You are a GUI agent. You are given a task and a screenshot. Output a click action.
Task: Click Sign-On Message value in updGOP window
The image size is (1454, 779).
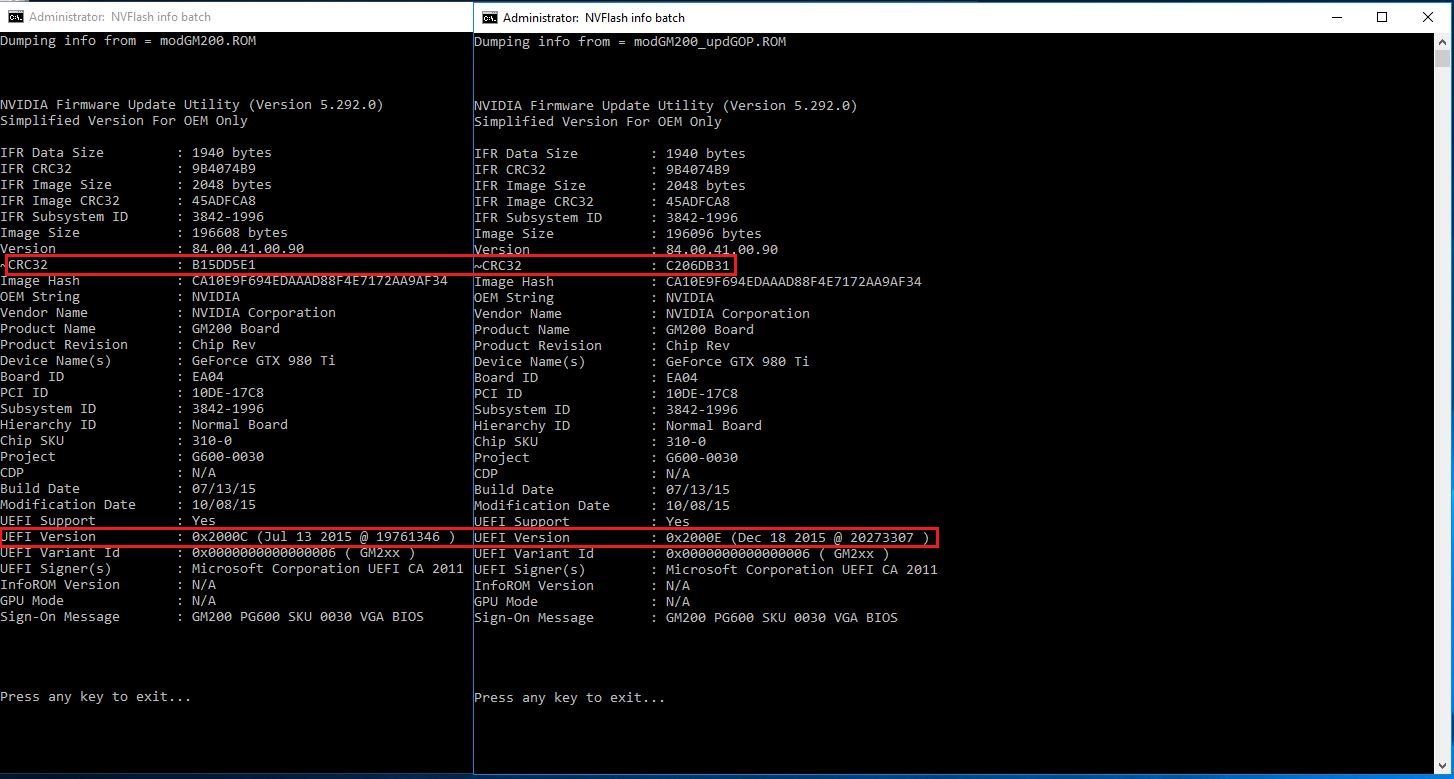click(x=782, y=618)
